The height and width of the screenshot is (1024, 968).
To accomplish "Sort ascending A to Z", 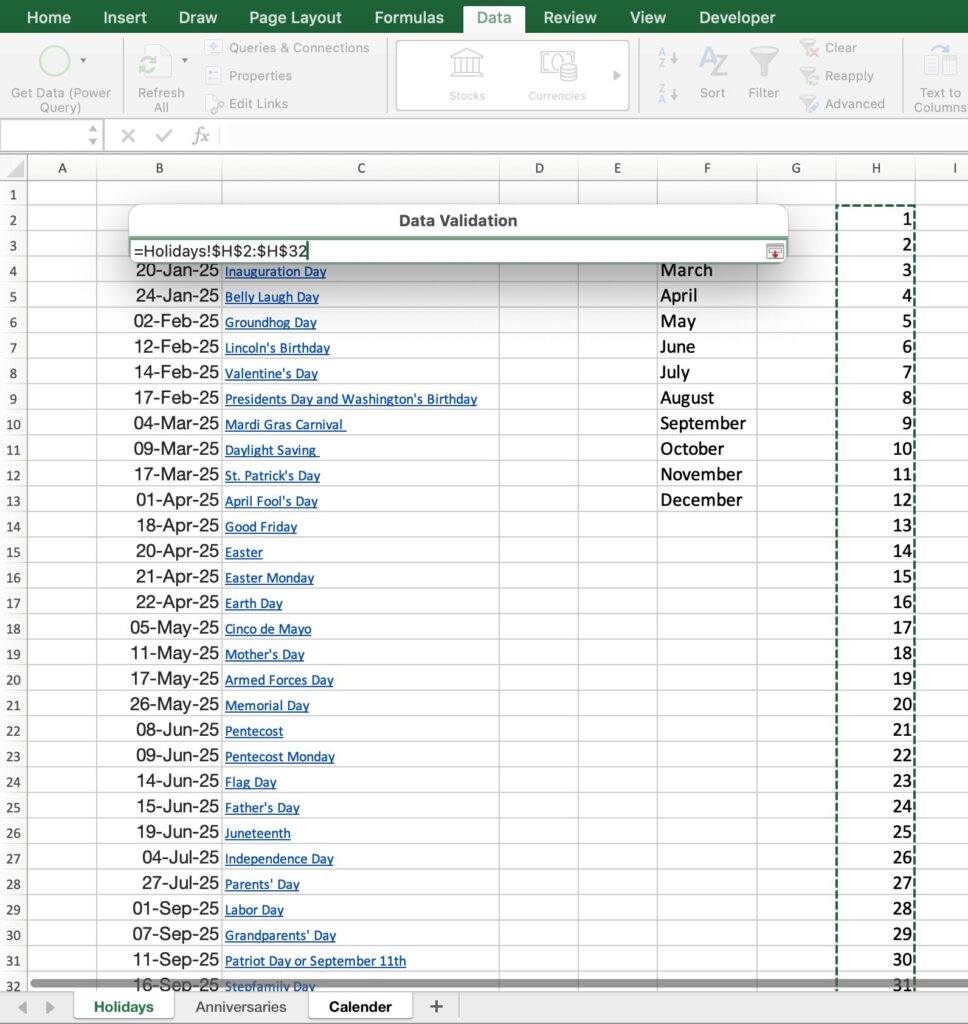I will pyautogui.click(x=668, y=57).
